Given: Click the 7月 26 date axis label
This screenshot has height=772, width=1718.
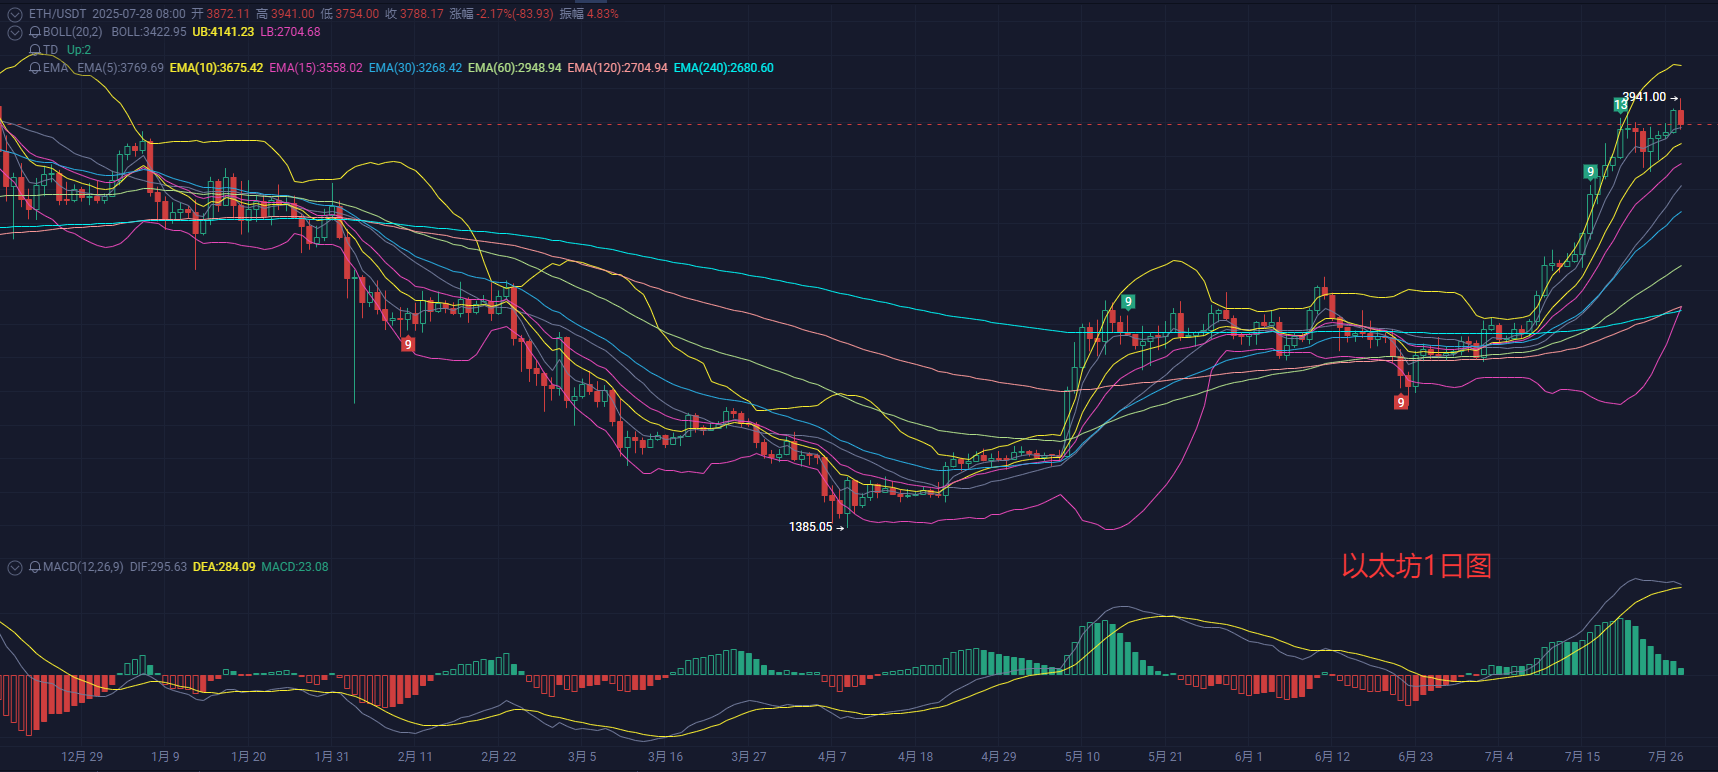Looking at the screenshot, I should 1665,756.
